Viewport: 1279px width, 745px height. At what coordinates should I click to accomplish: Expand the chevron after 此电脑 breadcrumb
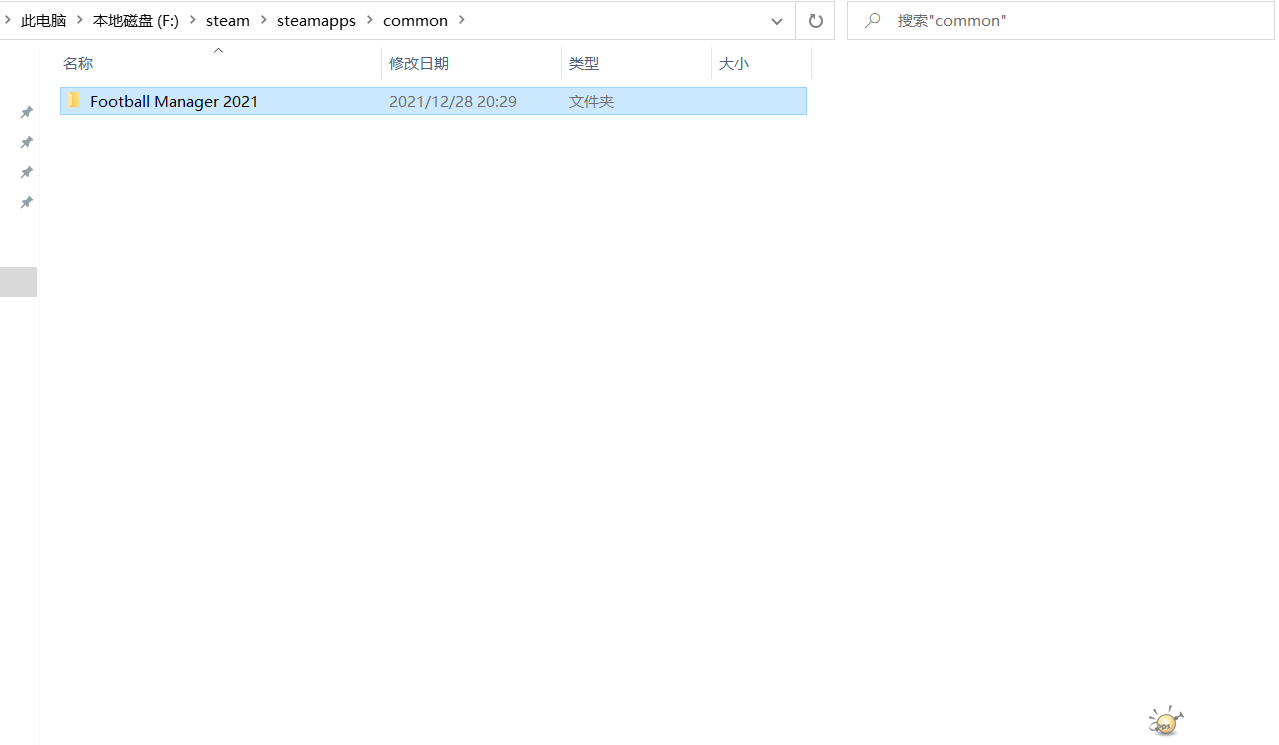click(79, 20)
